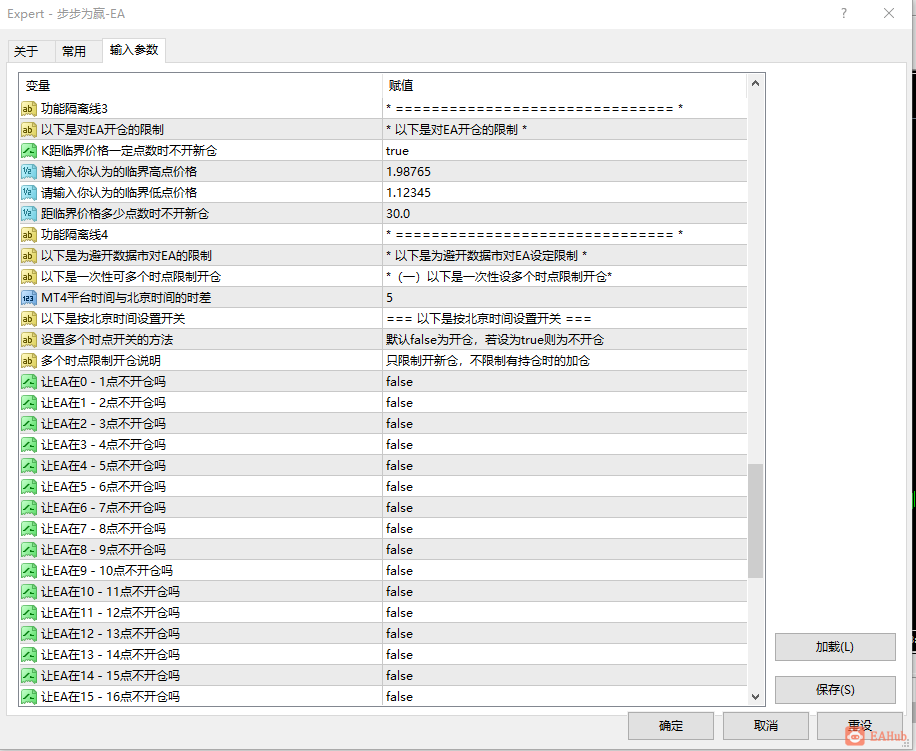
Task: Click the integer icon beside MT4平台时间与北京时间的时差
Action: [29, 298]
